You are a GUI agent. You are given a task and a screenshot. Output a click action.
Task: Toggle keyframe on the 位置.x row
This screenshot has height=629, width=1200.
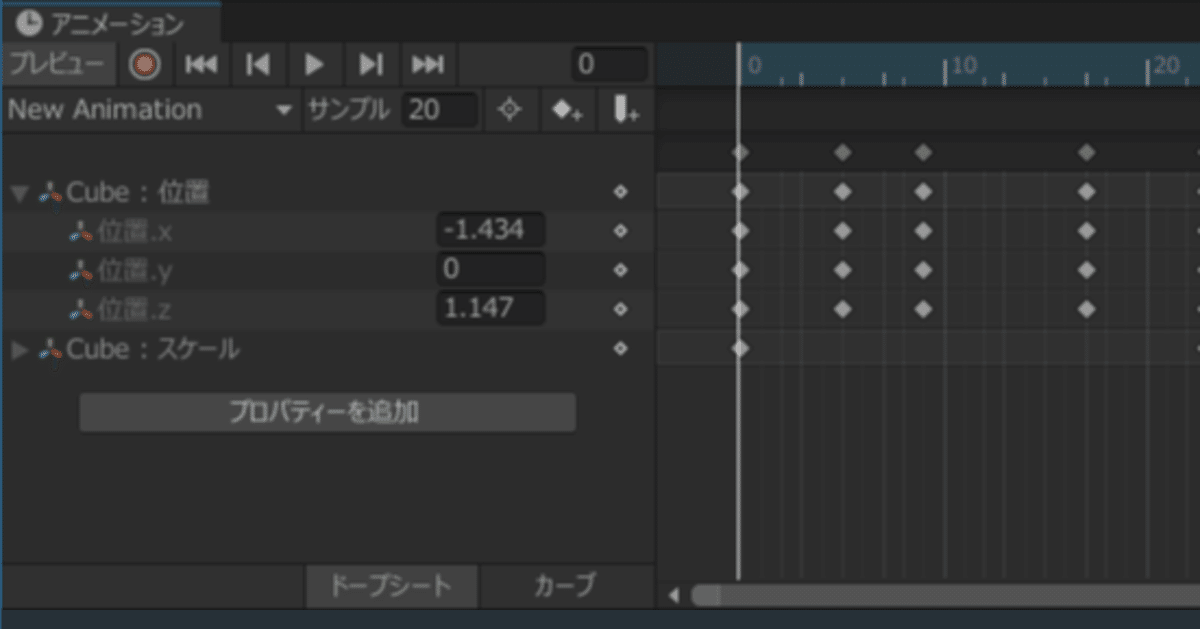(x=620, y=231)
